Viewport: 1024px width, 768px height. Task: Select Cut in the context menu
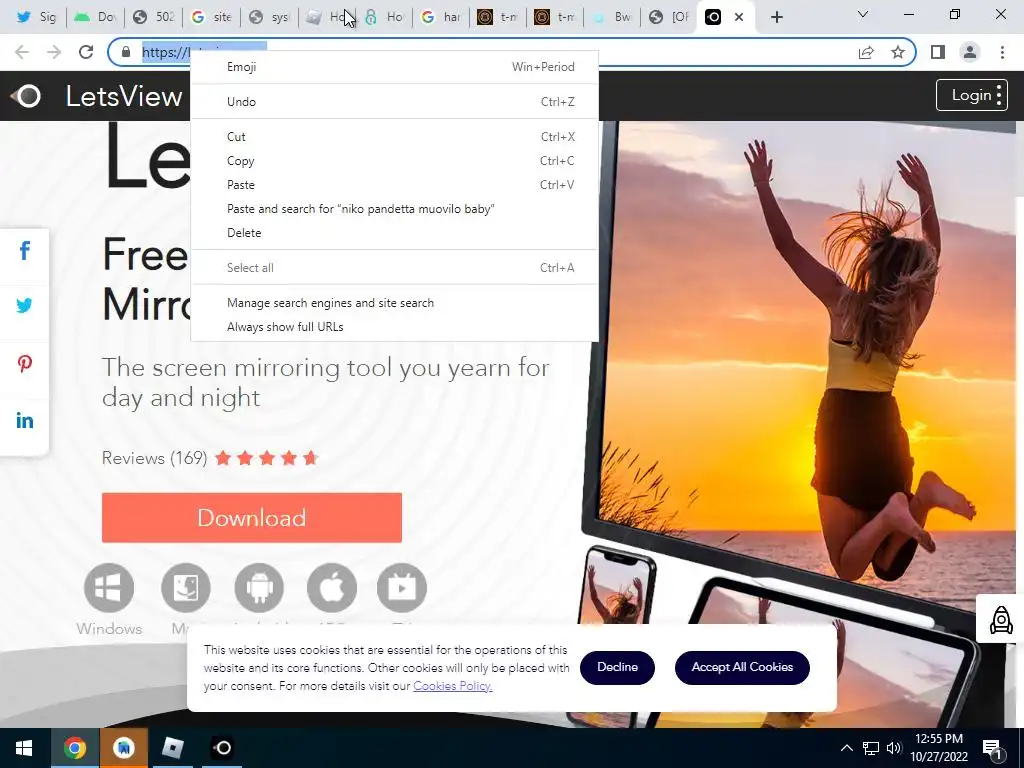click(x=394, y=136)
